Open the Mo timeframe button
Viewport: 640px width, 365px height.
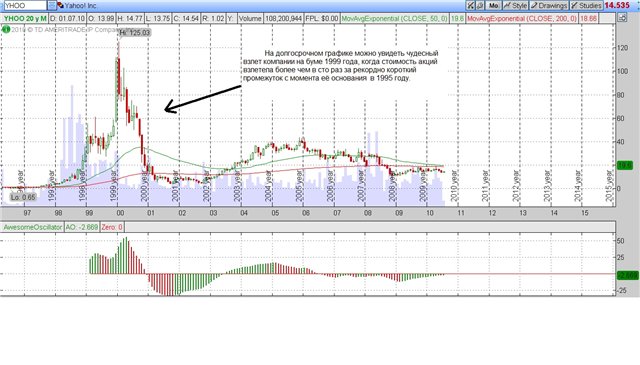(493, 6)
